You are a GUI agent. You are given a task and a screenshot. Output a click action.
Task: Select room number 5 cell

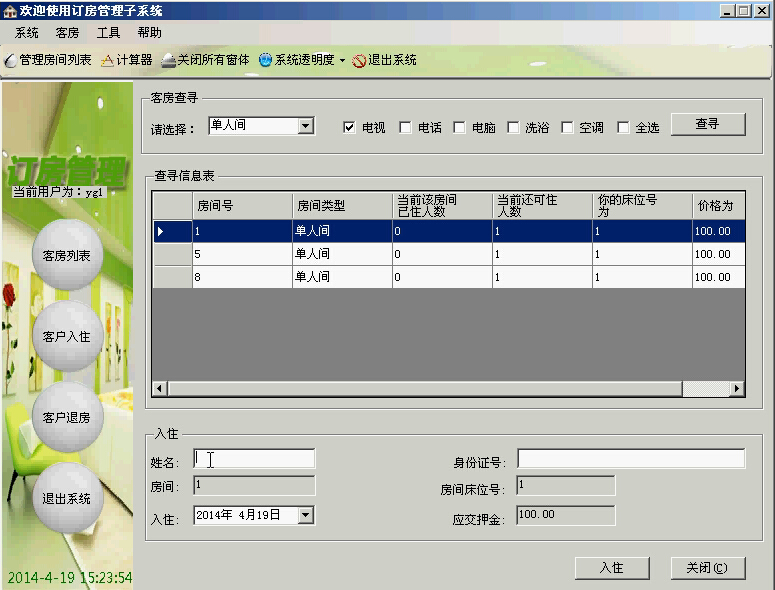click(242, 254)
